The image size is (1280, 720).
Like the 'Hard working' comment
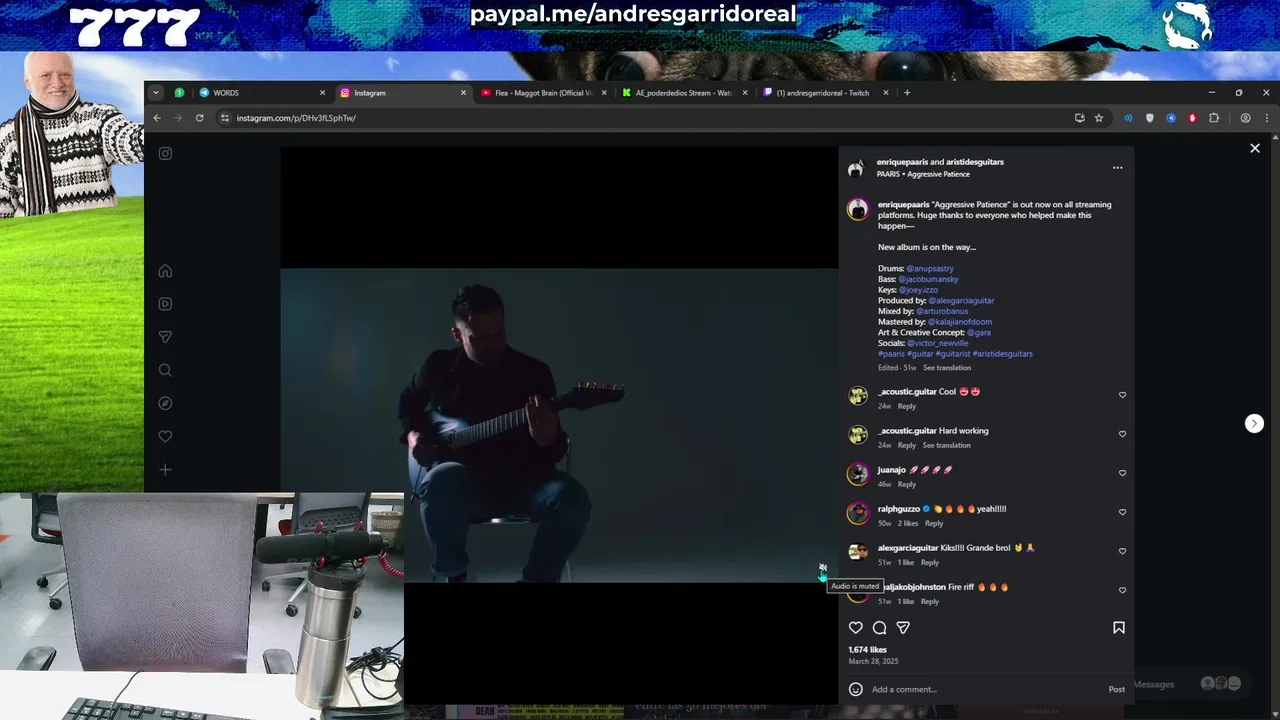point(1122,434)
